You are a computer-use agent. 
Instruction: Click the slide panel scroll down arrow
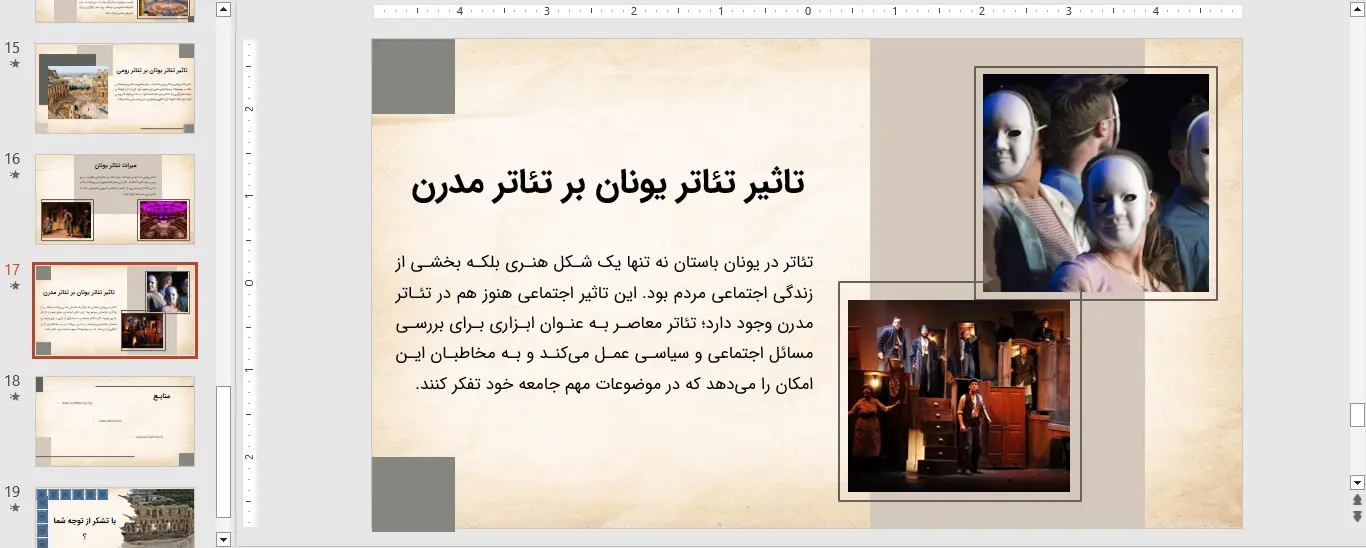(x=223, y=539)
